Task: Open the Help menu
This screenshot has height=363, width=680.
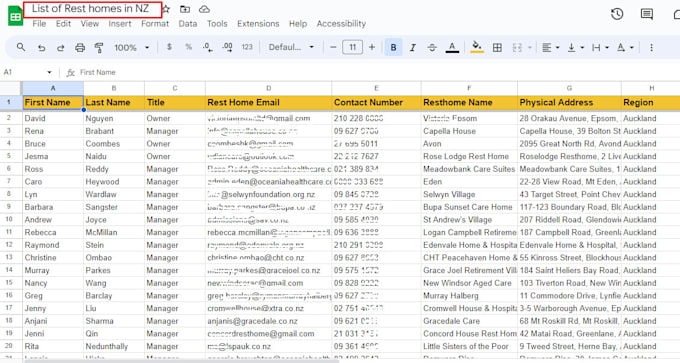Action: point(298,23)
